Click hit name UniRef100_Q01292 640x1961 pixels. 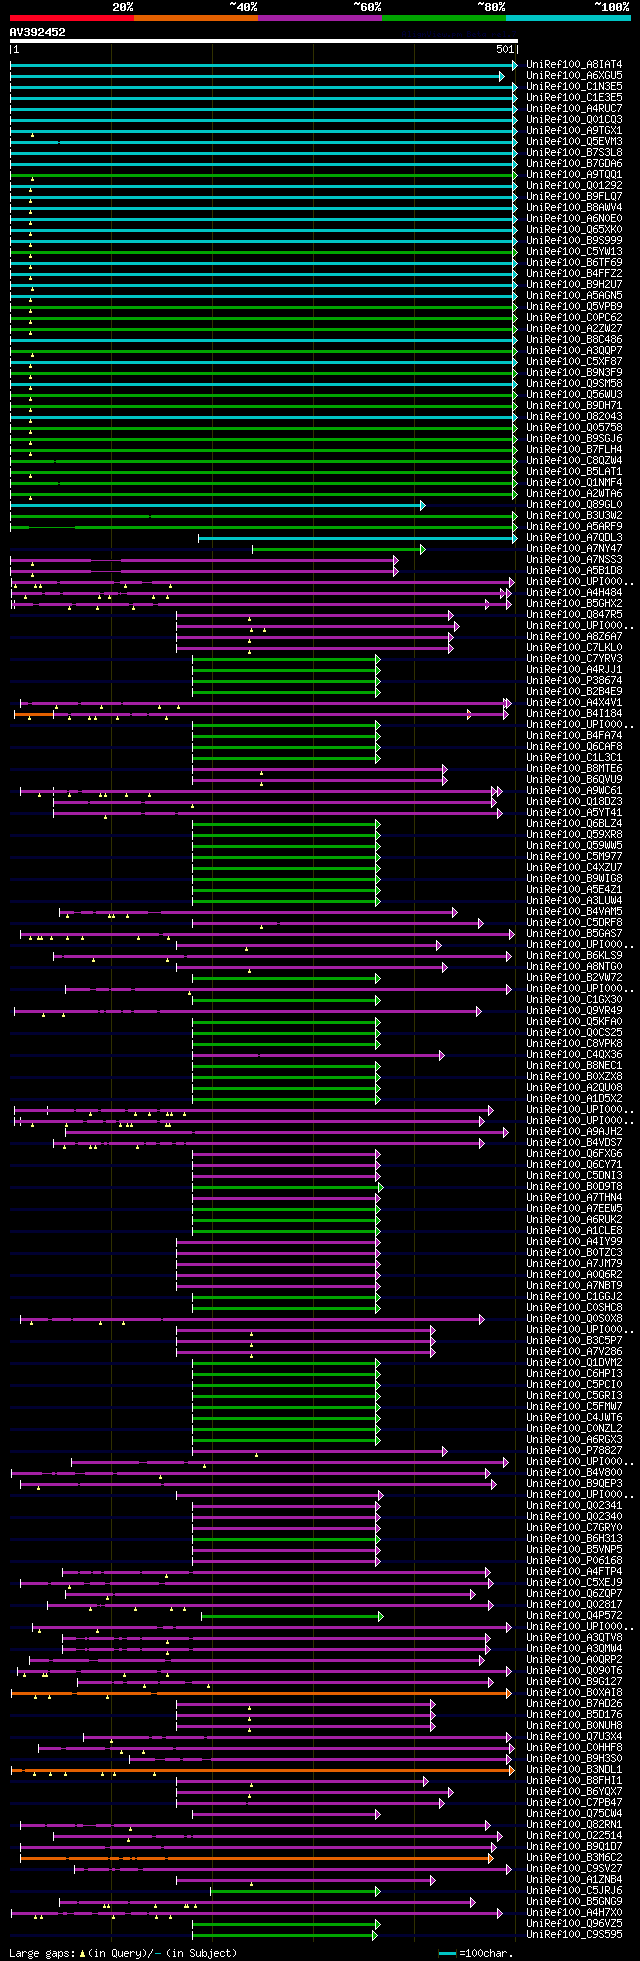(574, 186)
